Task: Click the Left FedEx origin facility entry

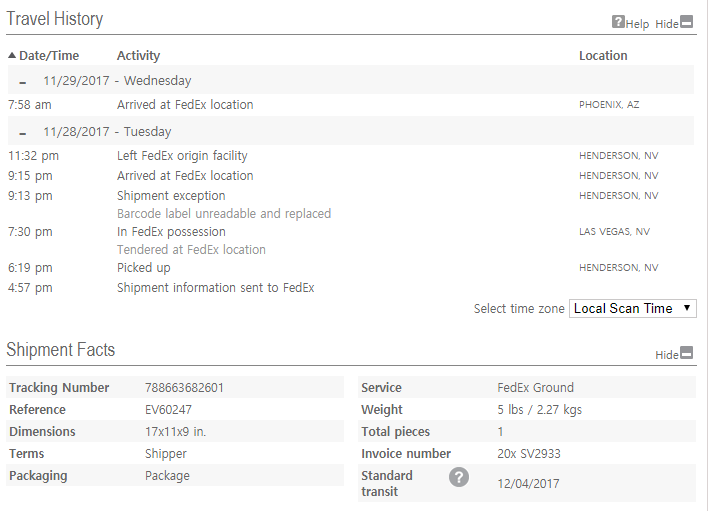Action: 182,156
